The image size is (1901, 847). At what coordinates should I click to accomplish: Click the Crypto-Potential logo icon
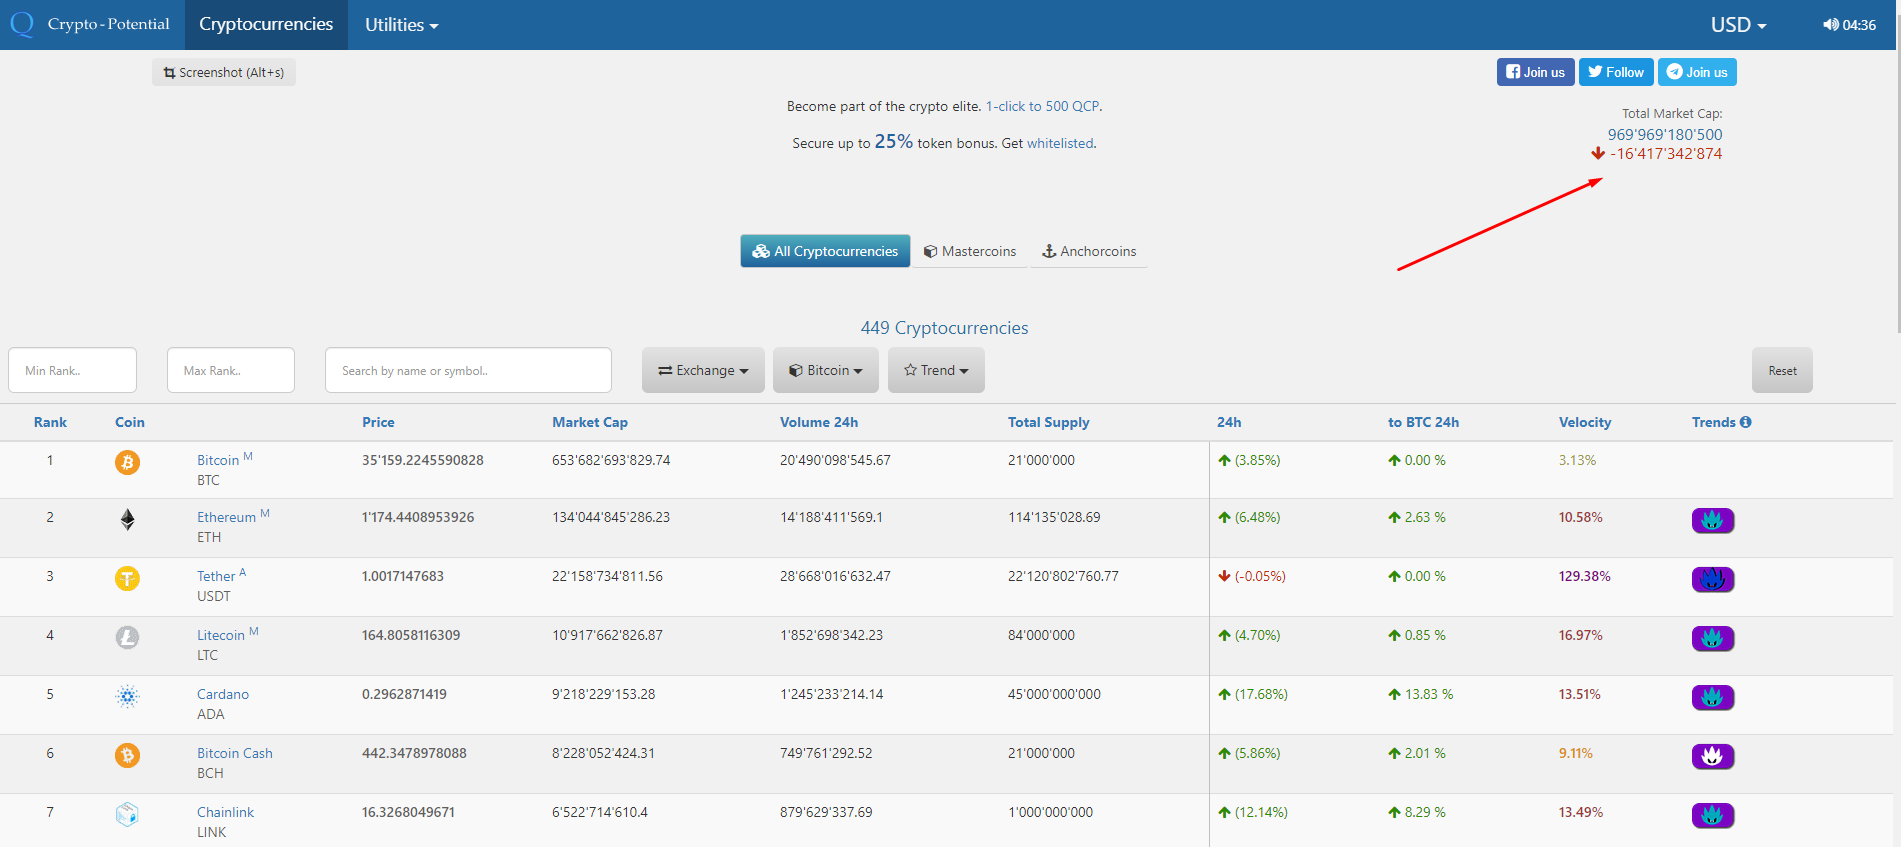point(22,24)
